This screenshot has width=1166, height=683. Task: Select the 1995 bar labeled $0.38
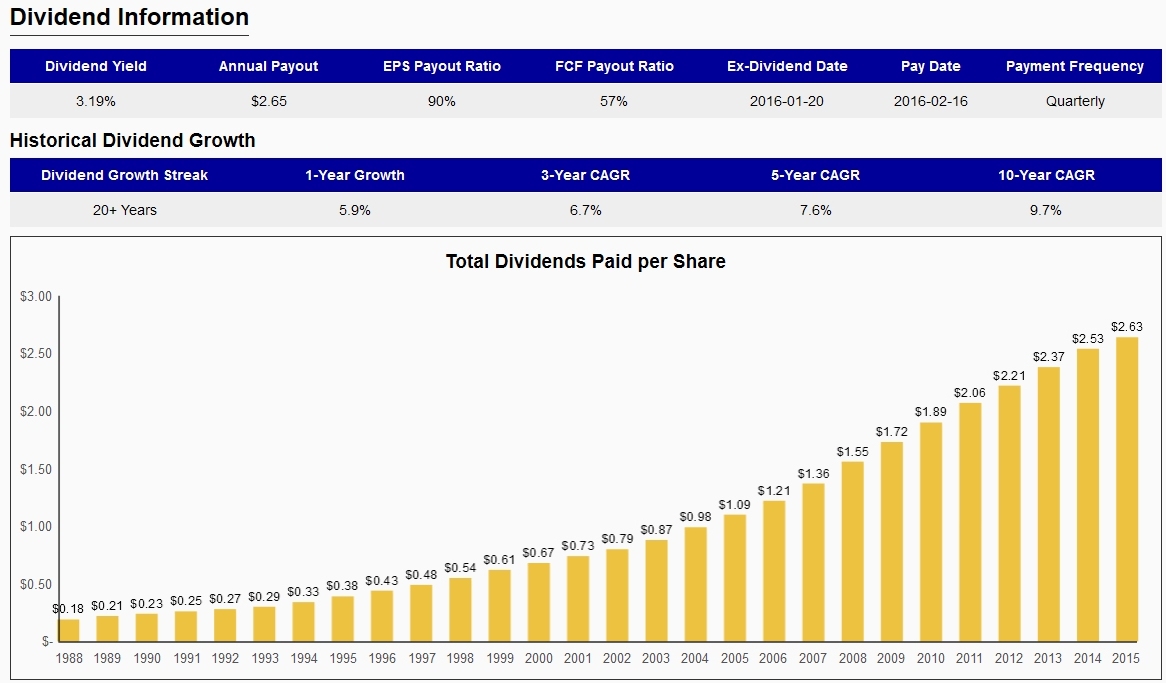tap(343, 619)
